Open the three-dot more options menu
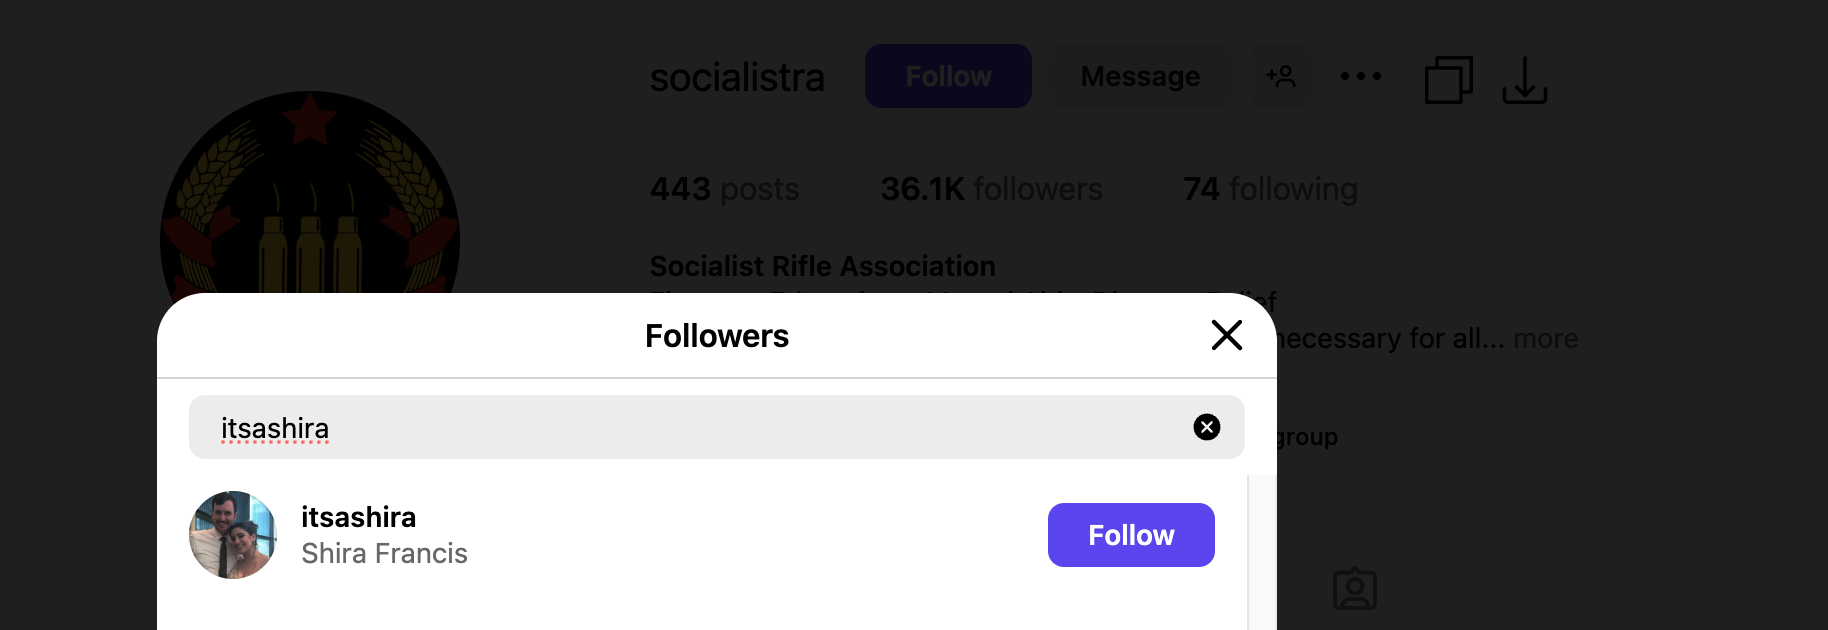Image resolution: width=1828 pixels, height=630 pixels. (1360, 77)
